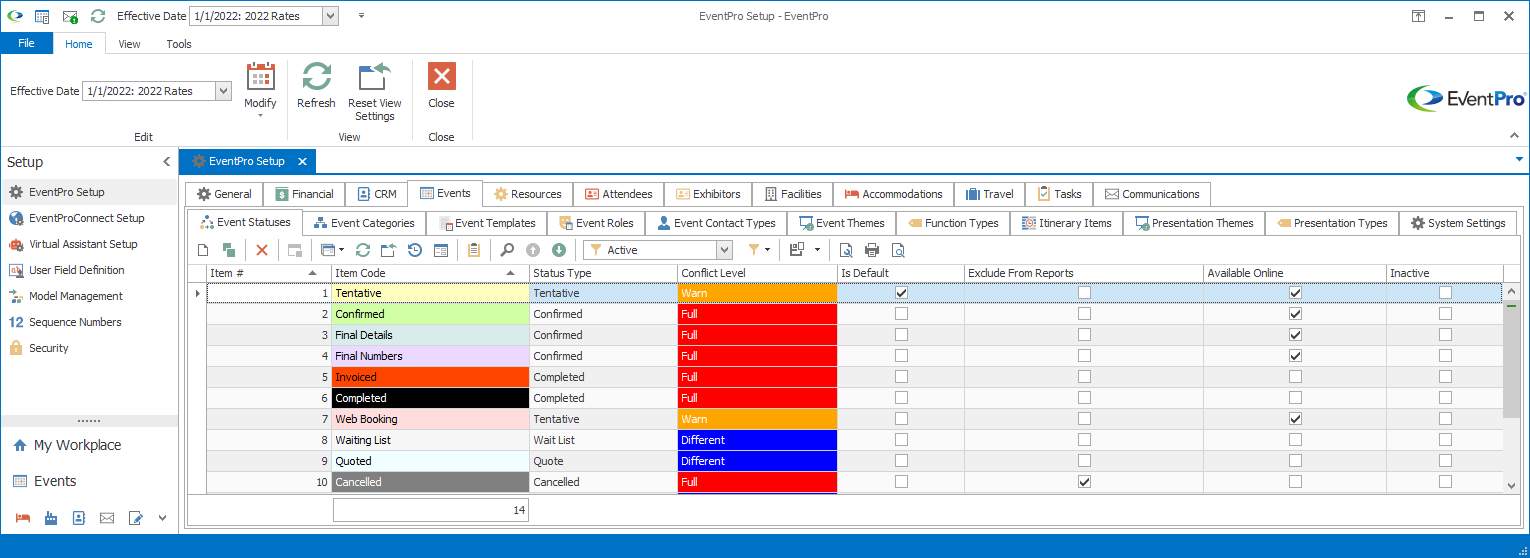The height and width of the screenshot is (558, 1530).
Task: Toggle Available Online for Final Numbers row
Action: pos(1295,356)
